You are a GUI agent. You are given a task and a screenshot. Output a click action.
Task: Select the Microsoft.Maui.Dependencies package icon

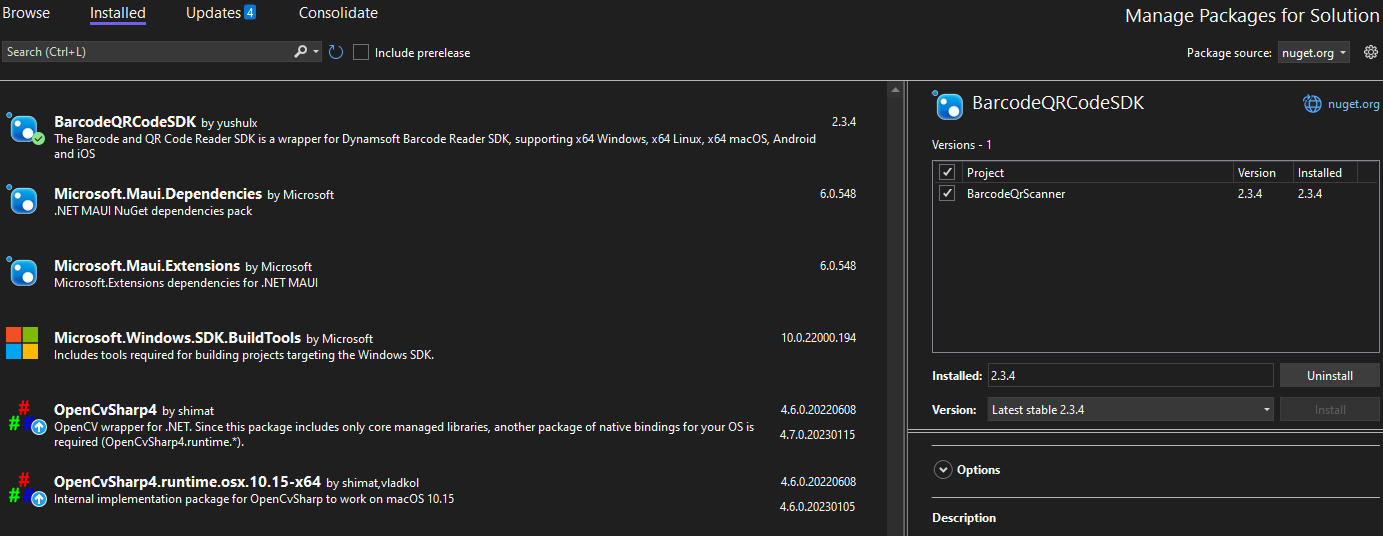(24, 200)
